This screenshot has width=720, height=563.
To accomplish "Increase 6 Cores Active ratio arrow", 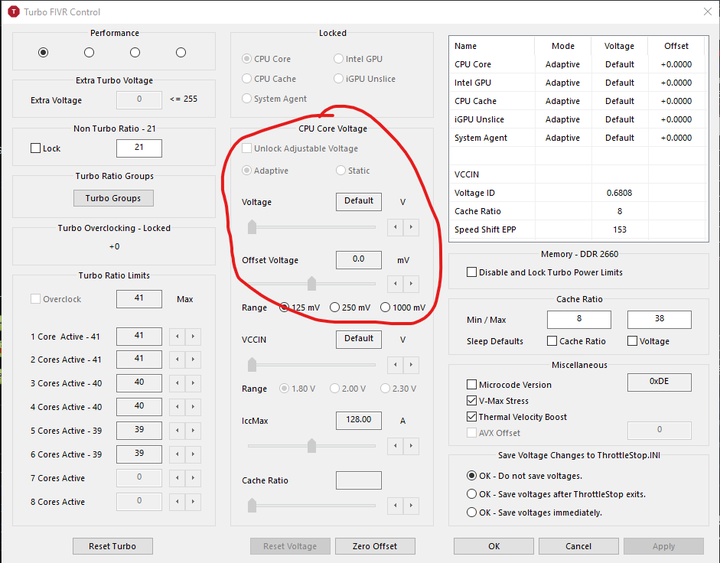I will click(193, 454).
